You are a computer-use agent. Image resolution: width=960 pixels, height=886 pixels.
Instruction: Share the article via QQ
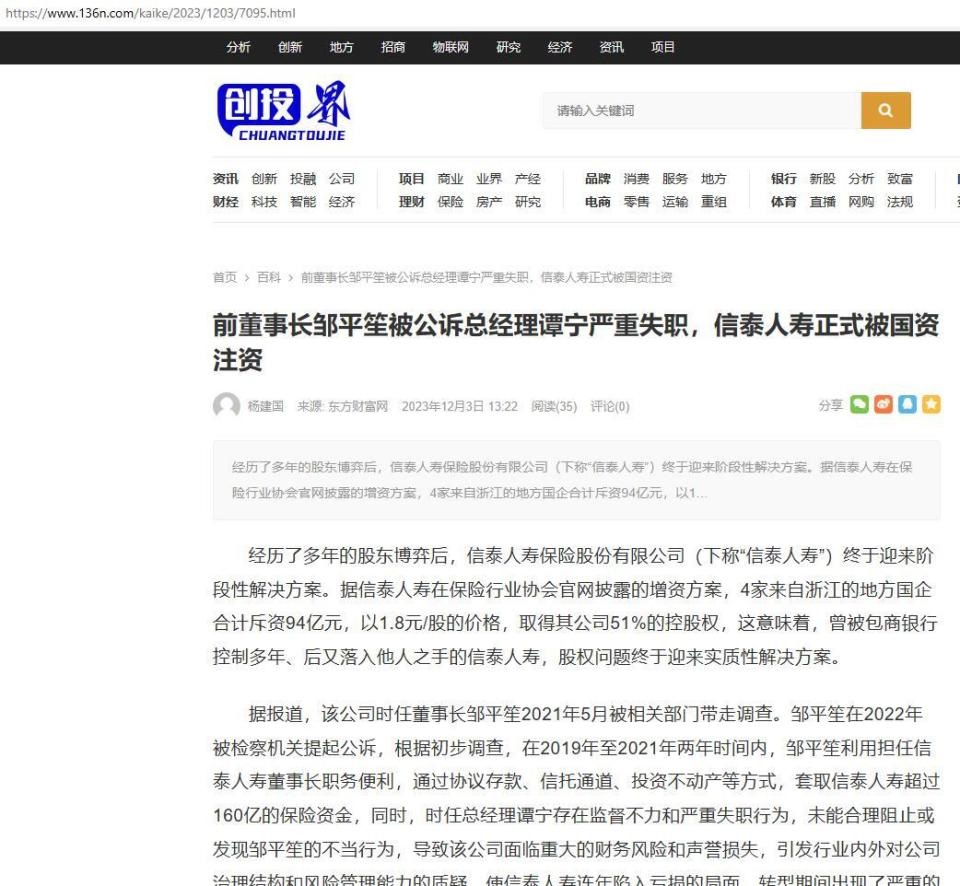(x=907, y=404)
